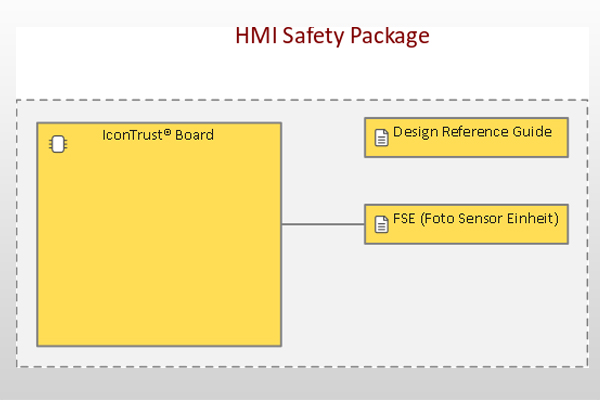Click connector endpoint on FSE box edge
The width and height of the screenshot is (600, 400).
(365, 224)
